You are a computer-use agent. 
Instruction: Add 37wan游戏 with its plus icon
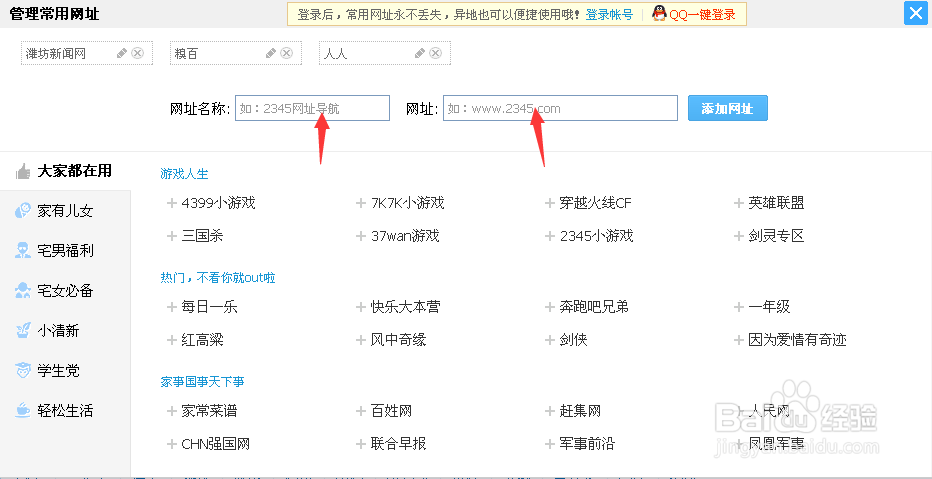click(x=361, y=236)
